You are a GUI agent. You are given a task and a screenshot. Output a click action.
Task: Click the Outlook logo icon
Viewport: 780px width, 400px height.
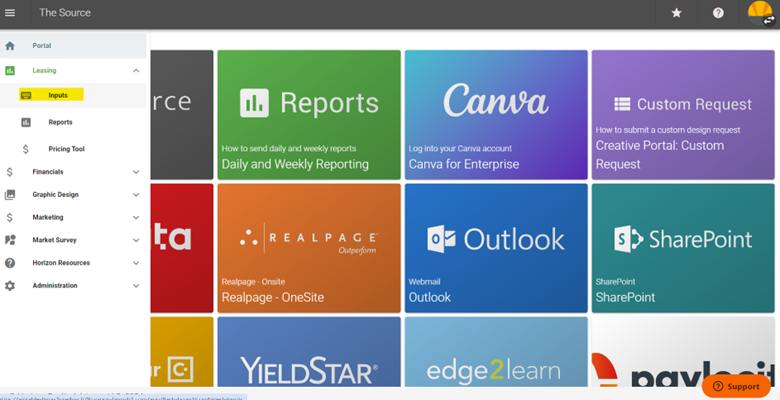(x=441, y=239)
